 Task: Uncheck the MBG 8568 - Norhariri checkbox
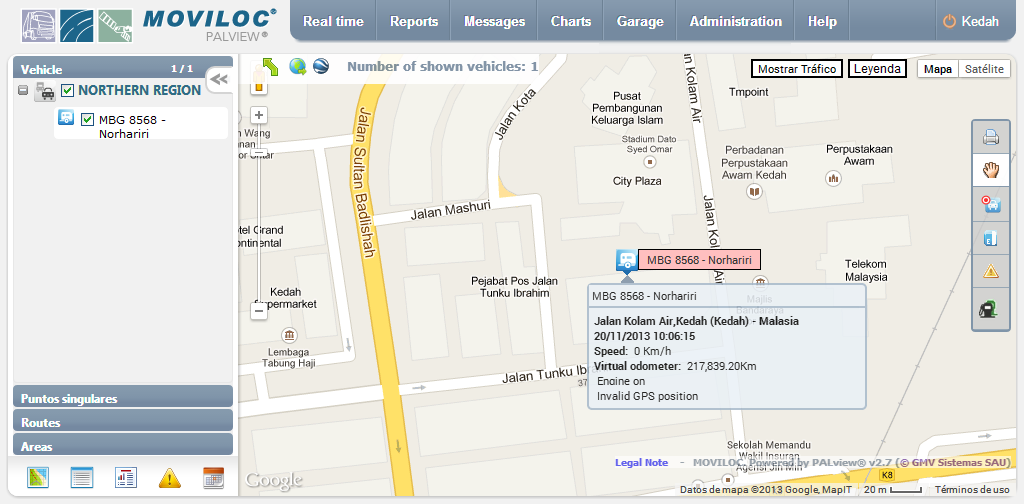click(88, 120)
